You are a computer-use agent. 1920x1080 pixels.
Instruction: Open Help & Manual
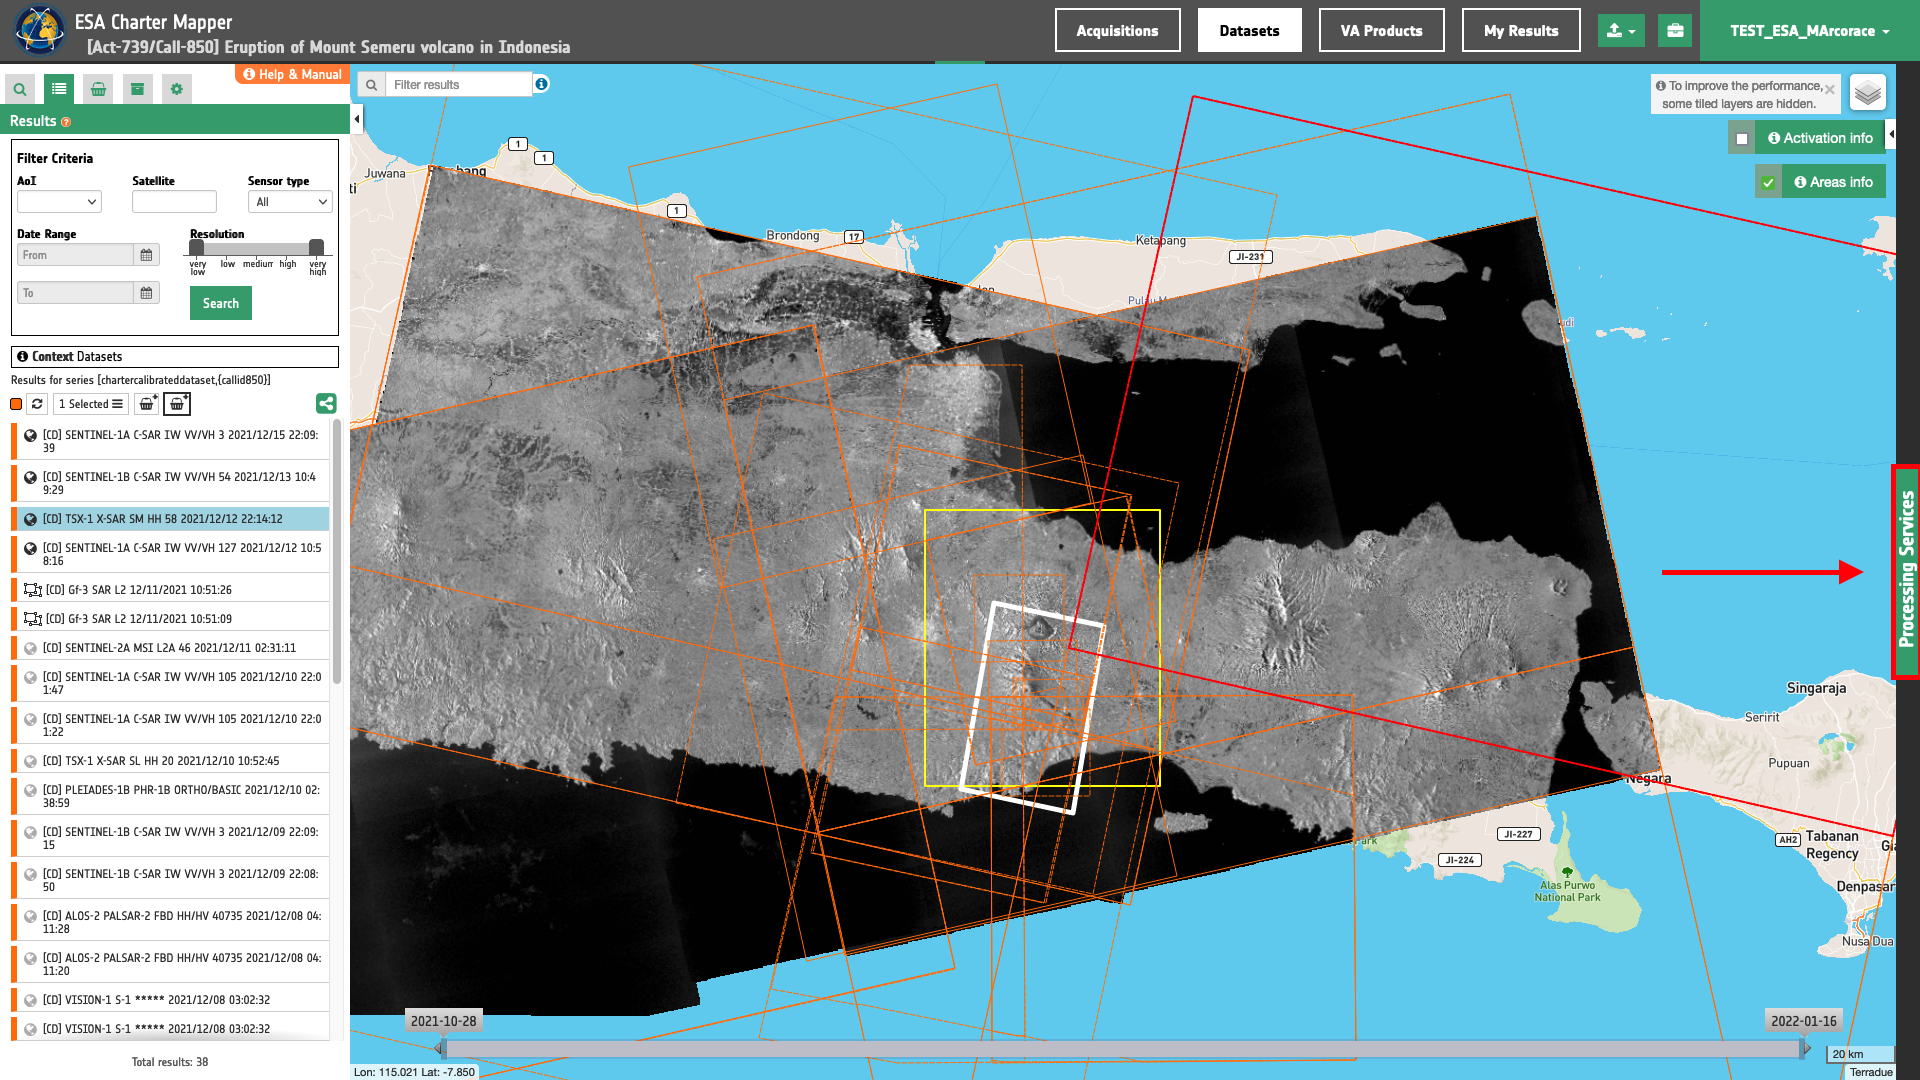[292, 74]
